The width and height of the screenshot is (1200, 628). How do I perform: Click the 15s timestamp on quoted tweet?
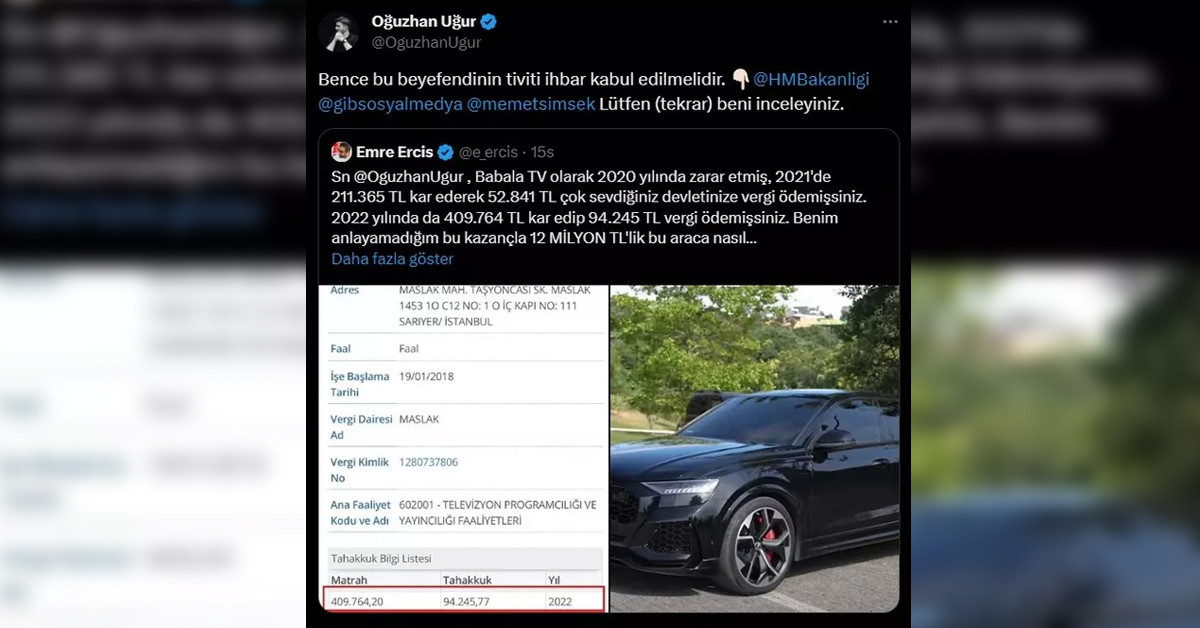click(542, 152)
